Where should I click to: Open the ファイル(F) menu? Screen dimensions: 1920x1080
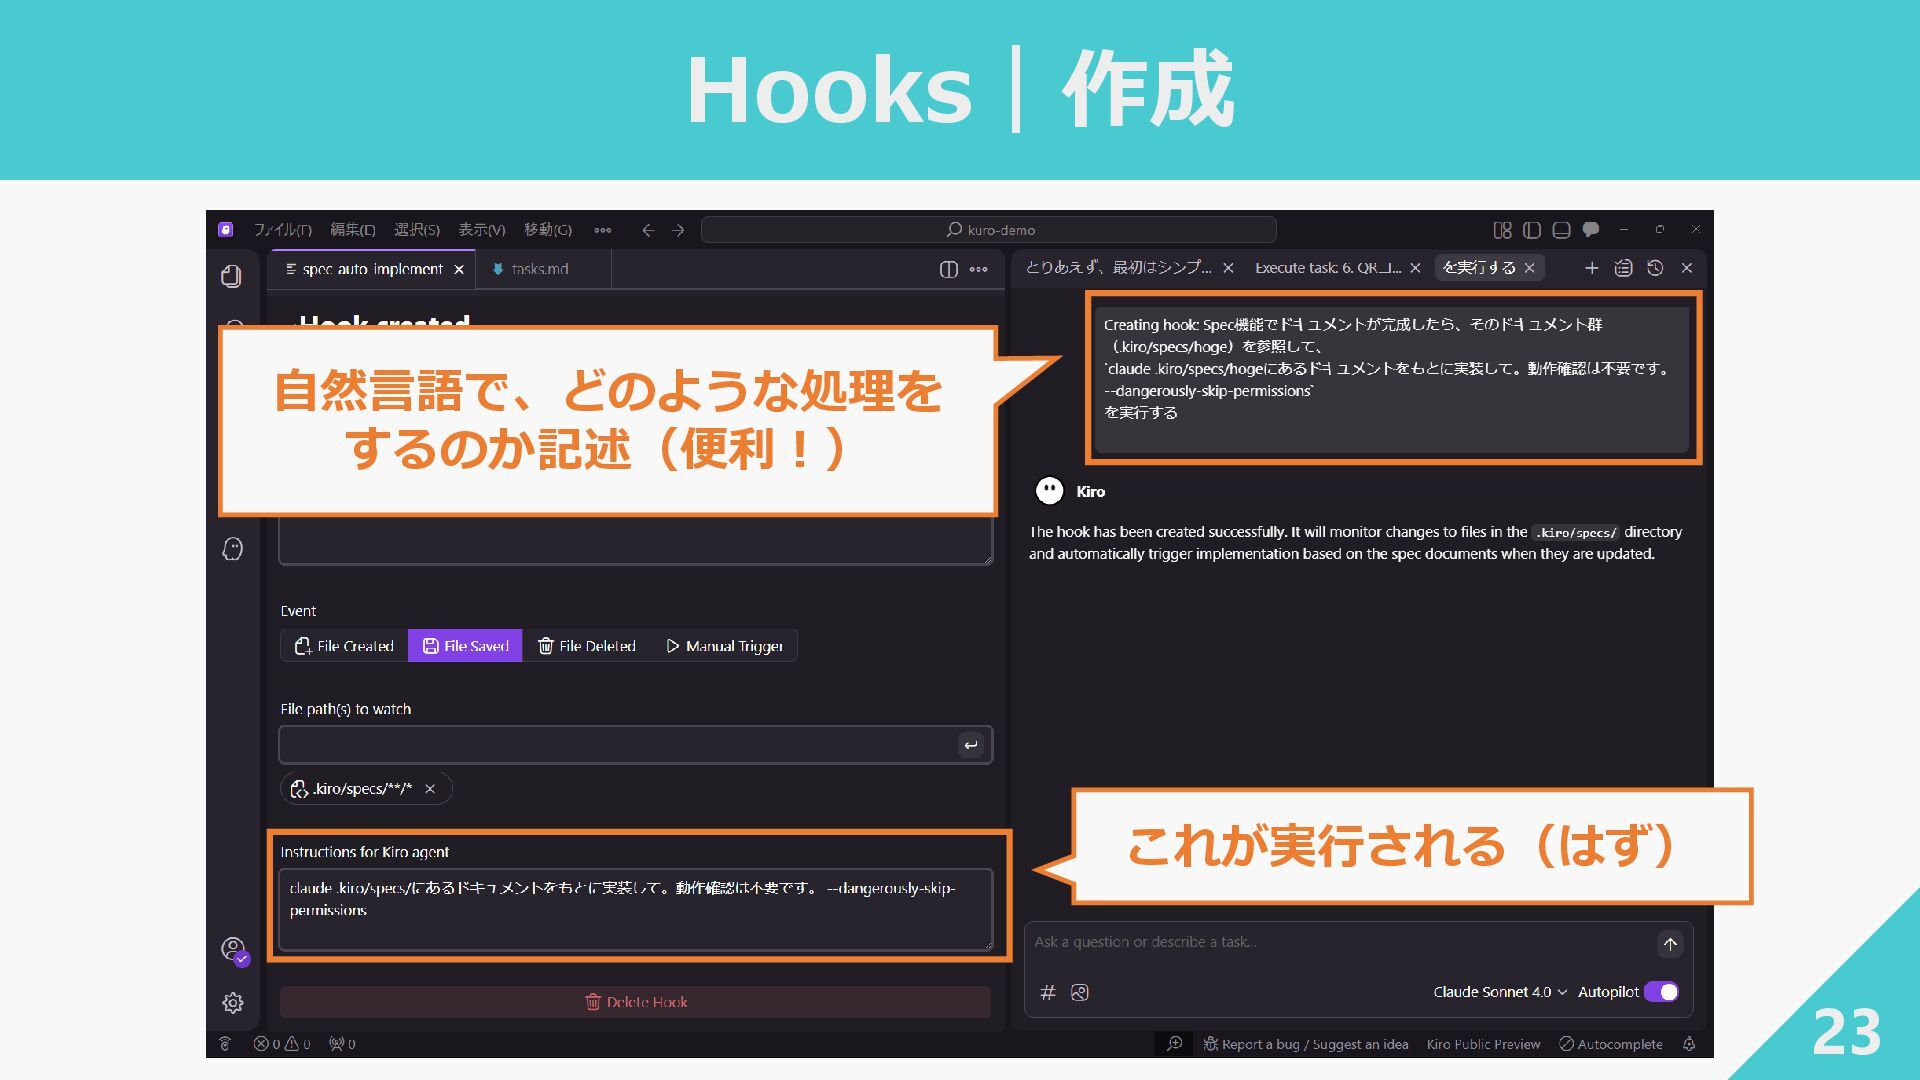282,230
